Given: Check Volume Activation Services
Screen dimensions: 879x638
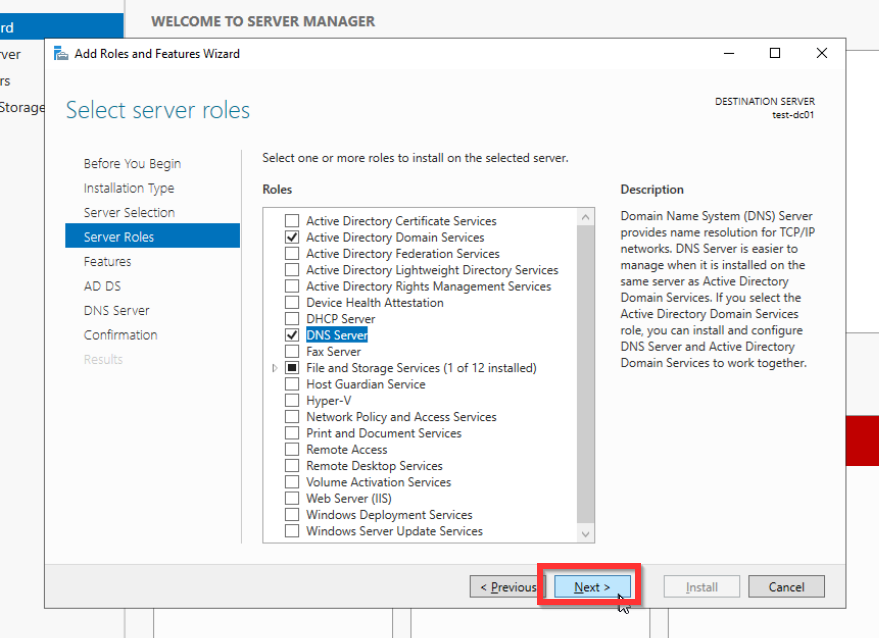Looking at the screenshot, I should [292, 482].
